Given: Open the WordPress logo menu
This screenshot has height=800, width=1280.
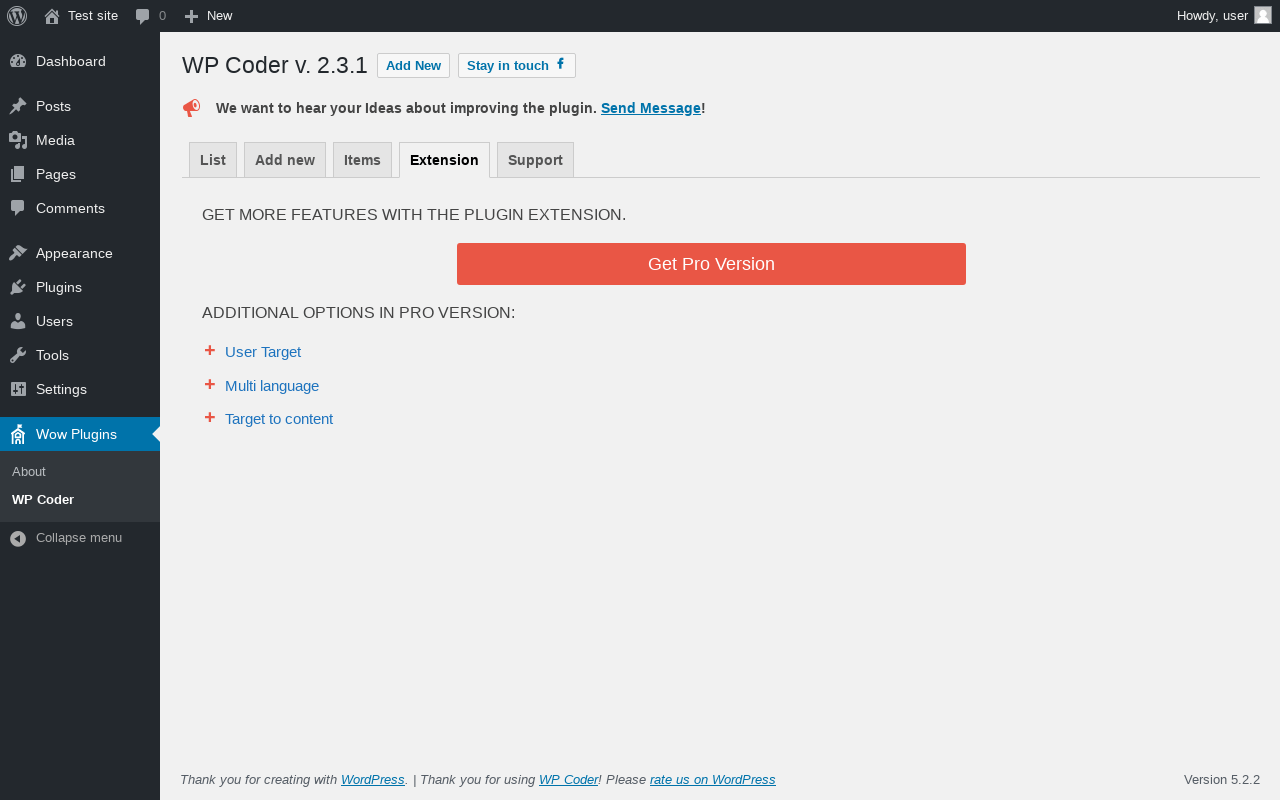Looking at the screenshot, I should (x=17, y=16).
